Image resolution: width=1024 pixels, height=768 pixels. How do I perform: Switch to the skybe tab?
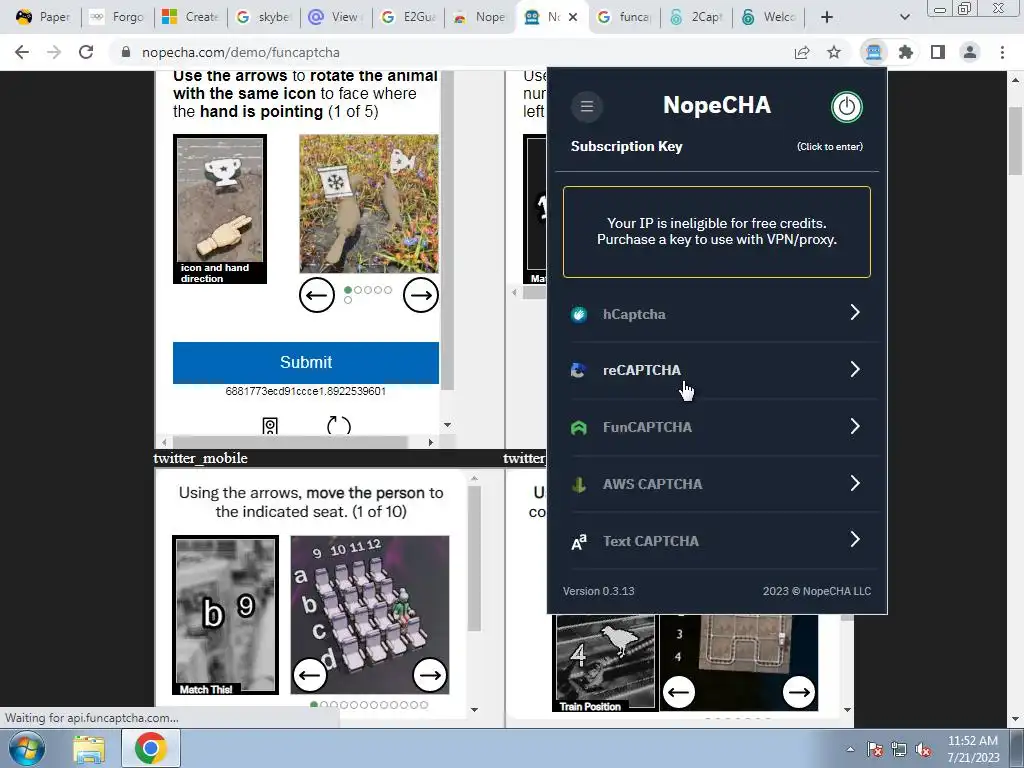[262, 17]
